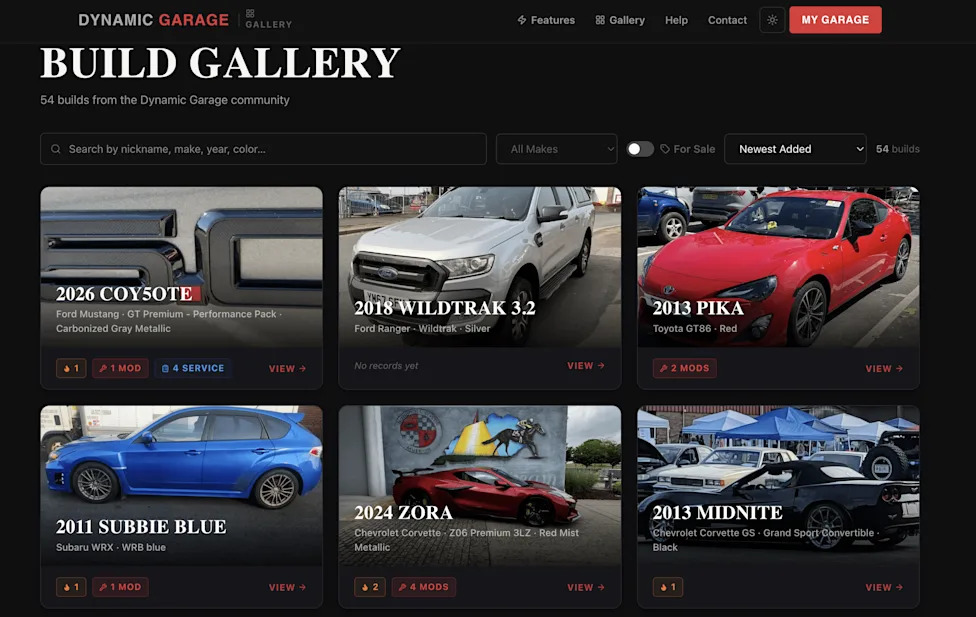Click the 2026 COY5OTE title

coord(124,294)
